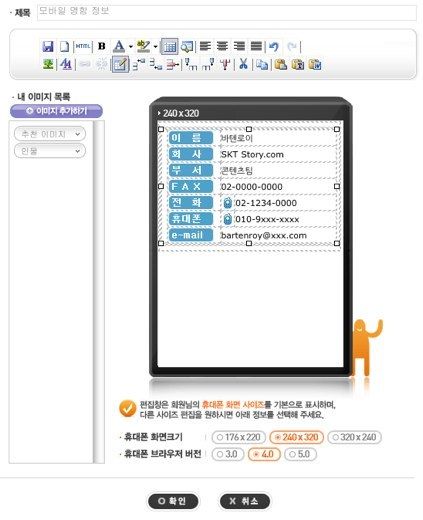
Task: Click the save floppy disk icon
Action: click(48, 46)
